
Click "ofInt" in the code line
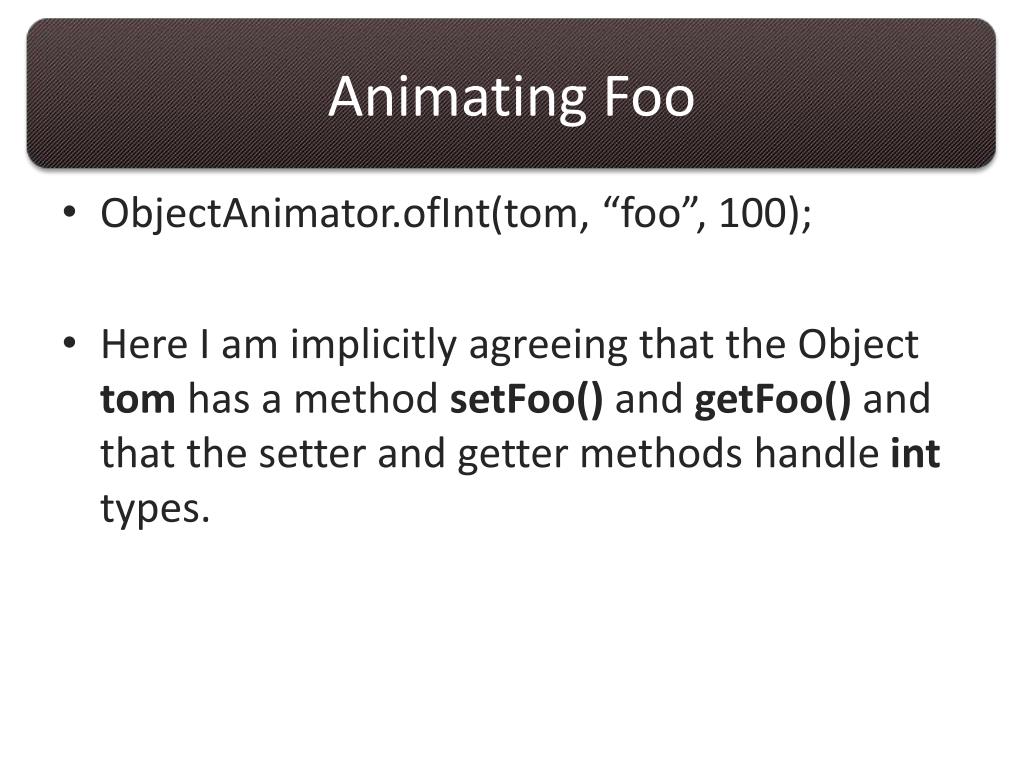(446, 213)
